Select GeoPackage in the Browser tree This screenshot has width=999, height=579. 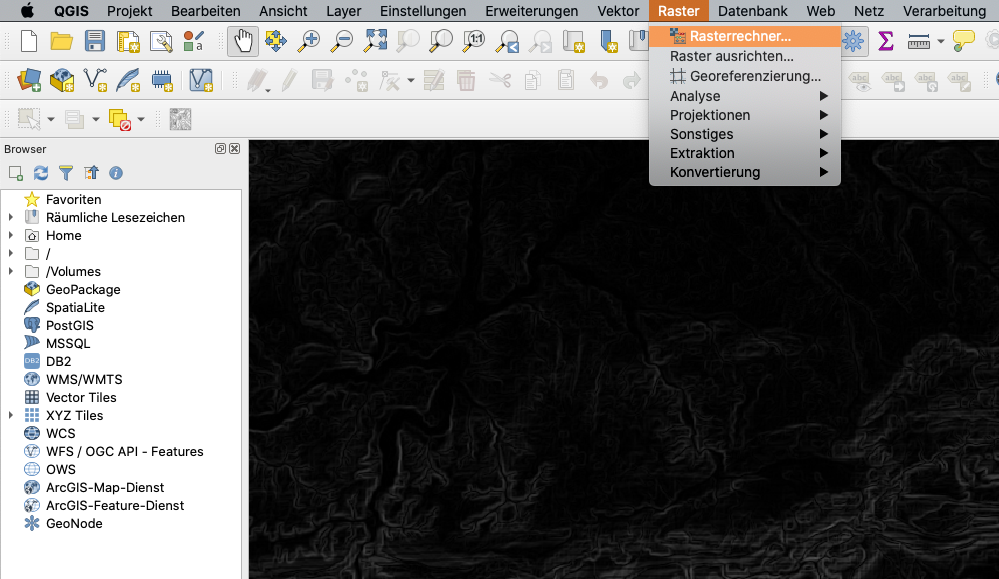point(83,289)
